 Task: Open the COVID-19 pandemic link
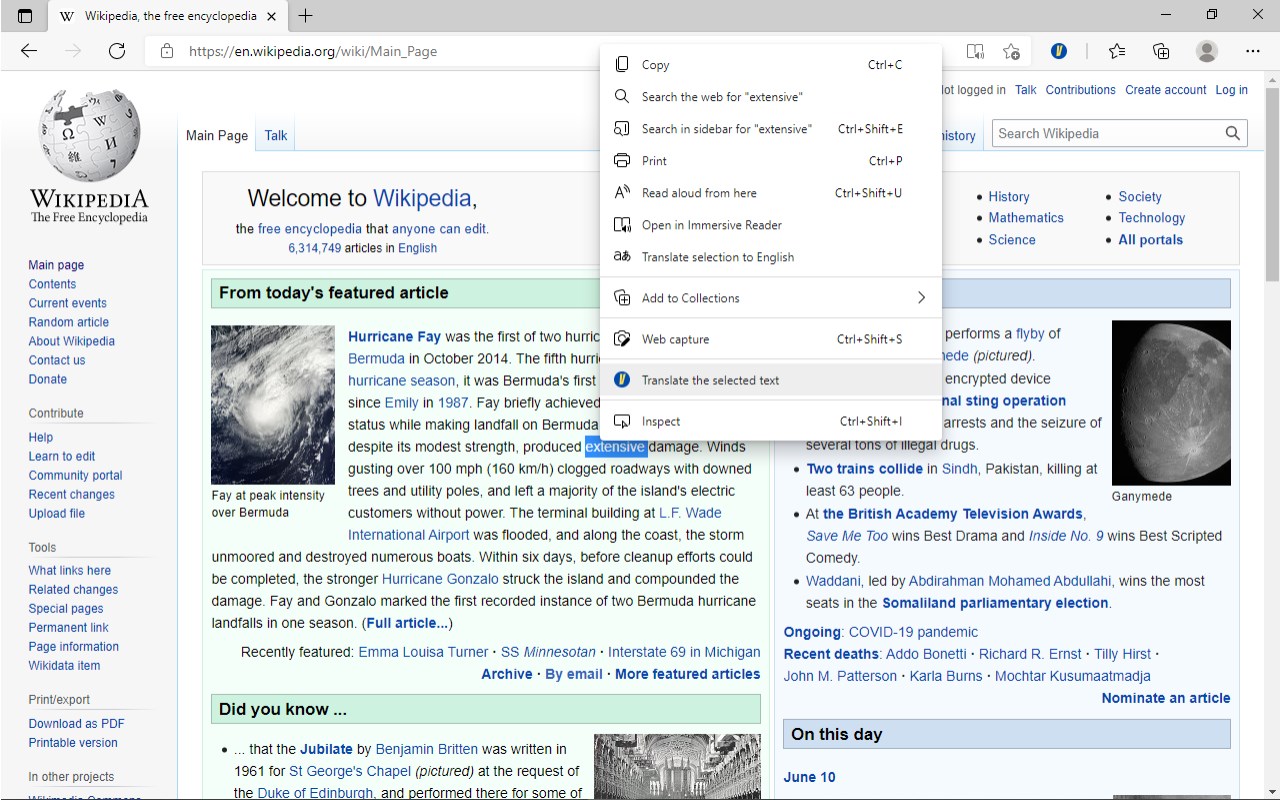tap(913, 632)
